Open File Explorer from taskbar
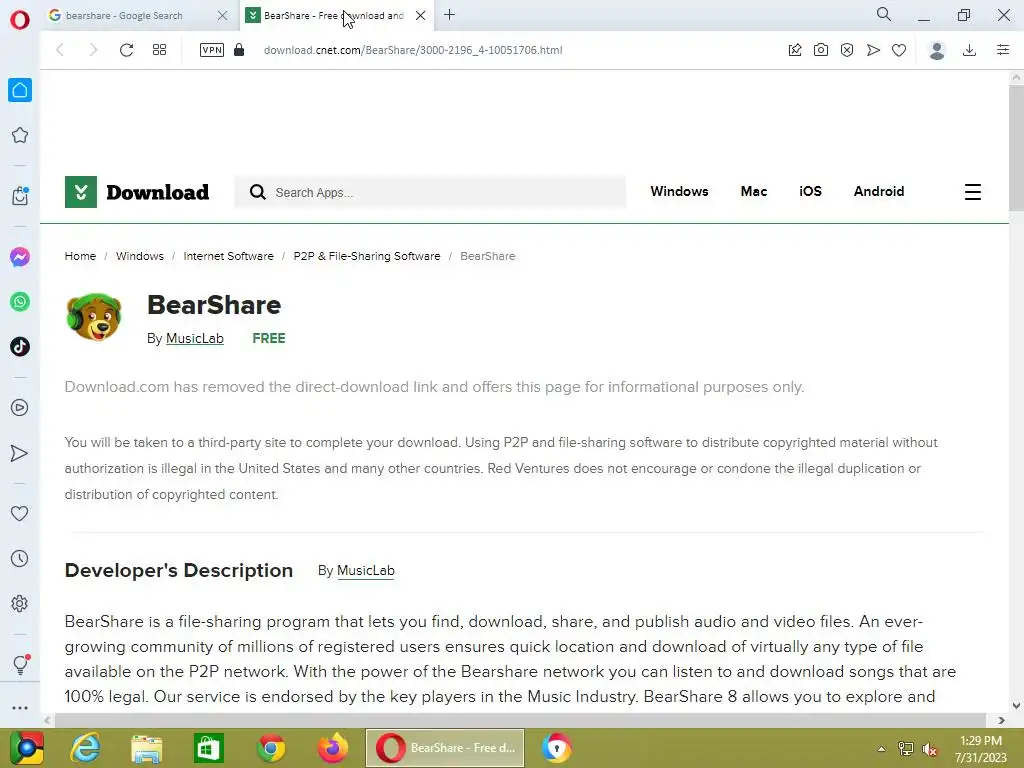 pyautogui.click(x=146, y=748)
